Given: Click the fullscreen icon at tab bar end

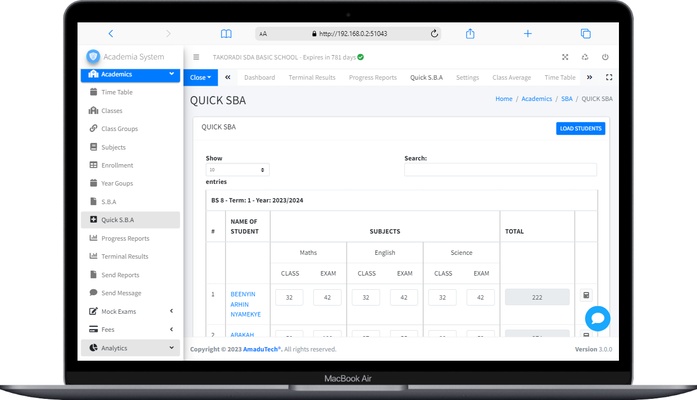Looking at the screenshot, I should click(x=609, y=77).
